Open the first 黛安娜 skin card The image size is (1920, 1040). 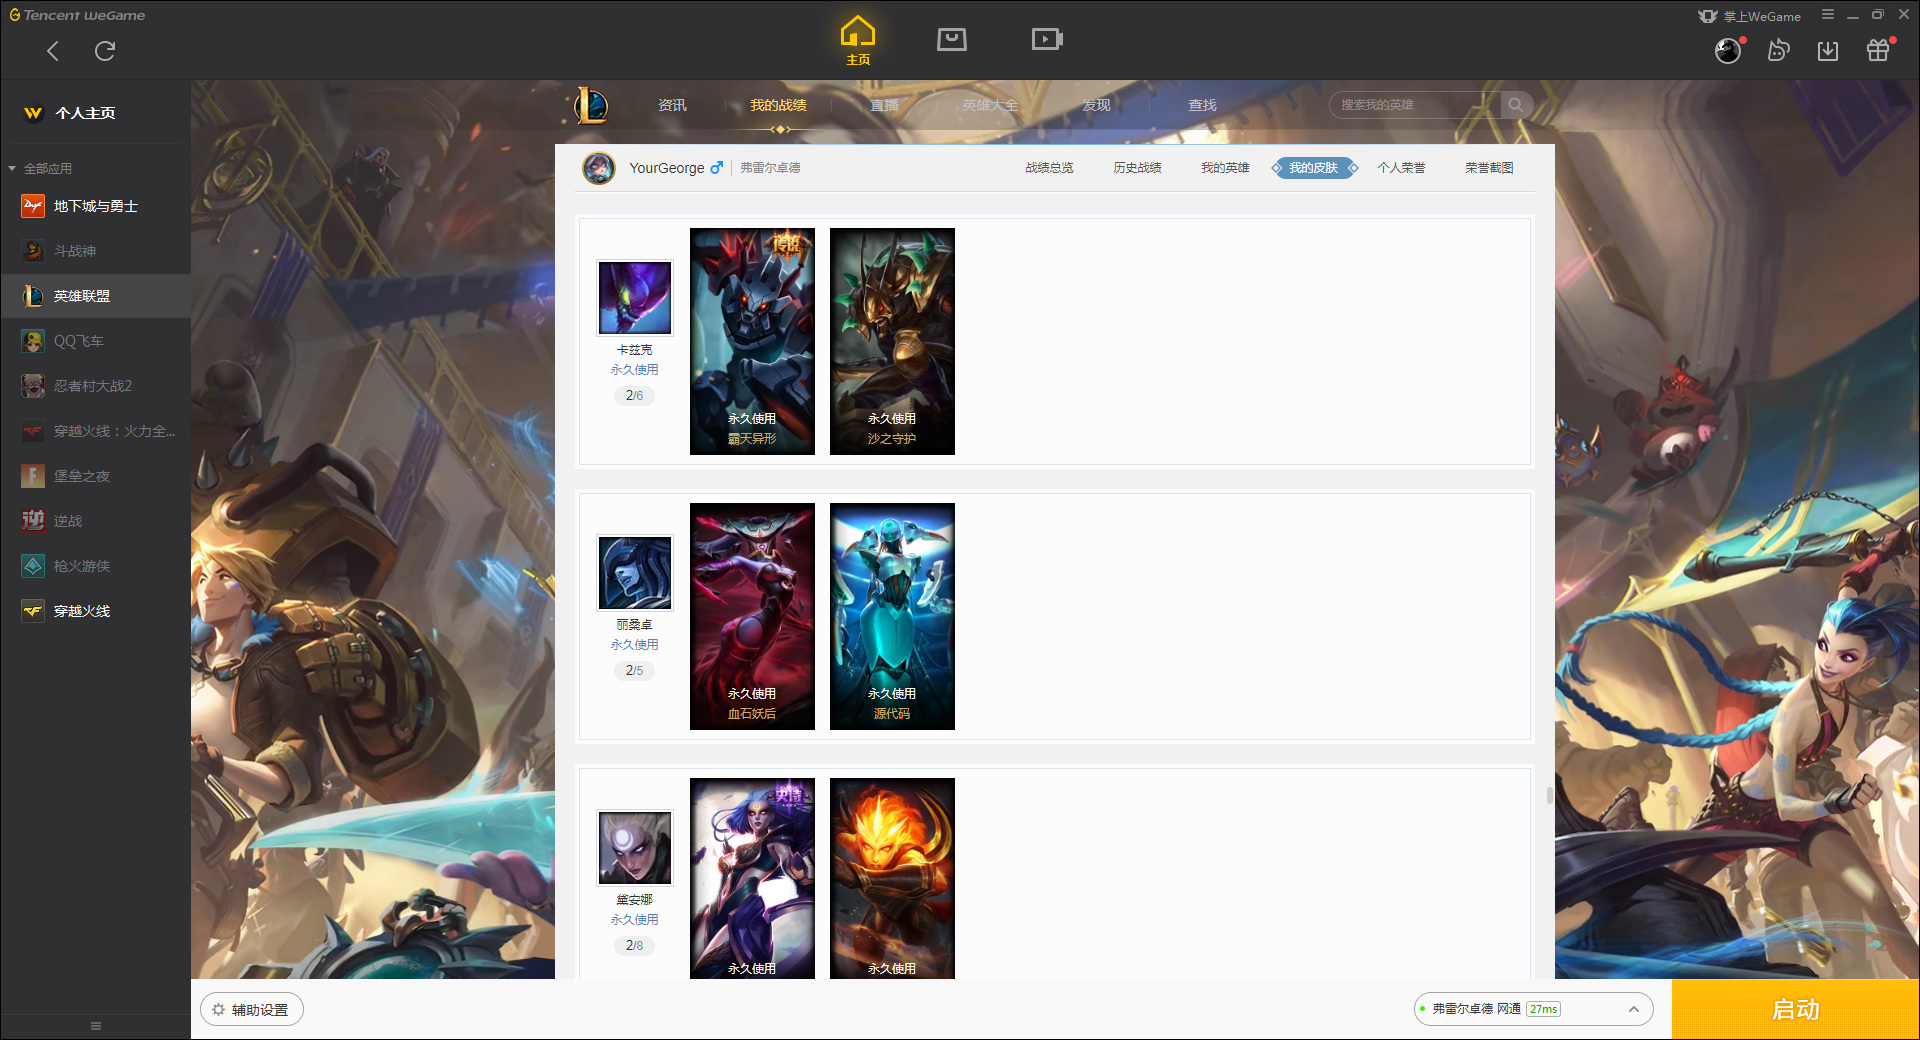tap(752, 878)
